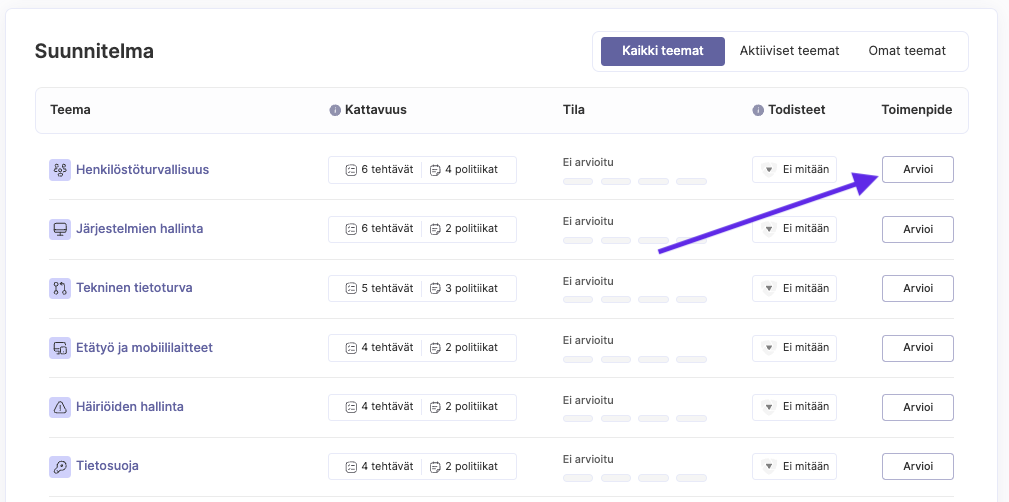Click 5 tehtävät coverage text
Screen dimensions: 1009x502
pos(387,288)
